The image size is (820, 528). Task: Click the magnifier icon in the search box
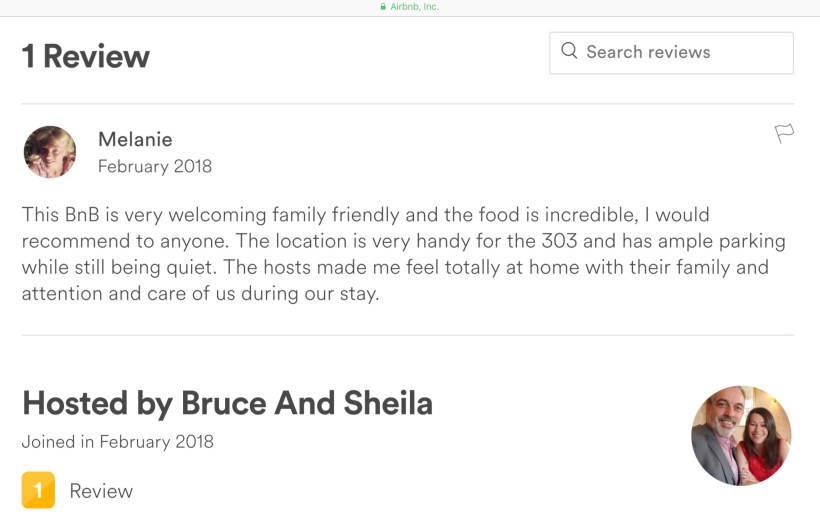[569, 51]
